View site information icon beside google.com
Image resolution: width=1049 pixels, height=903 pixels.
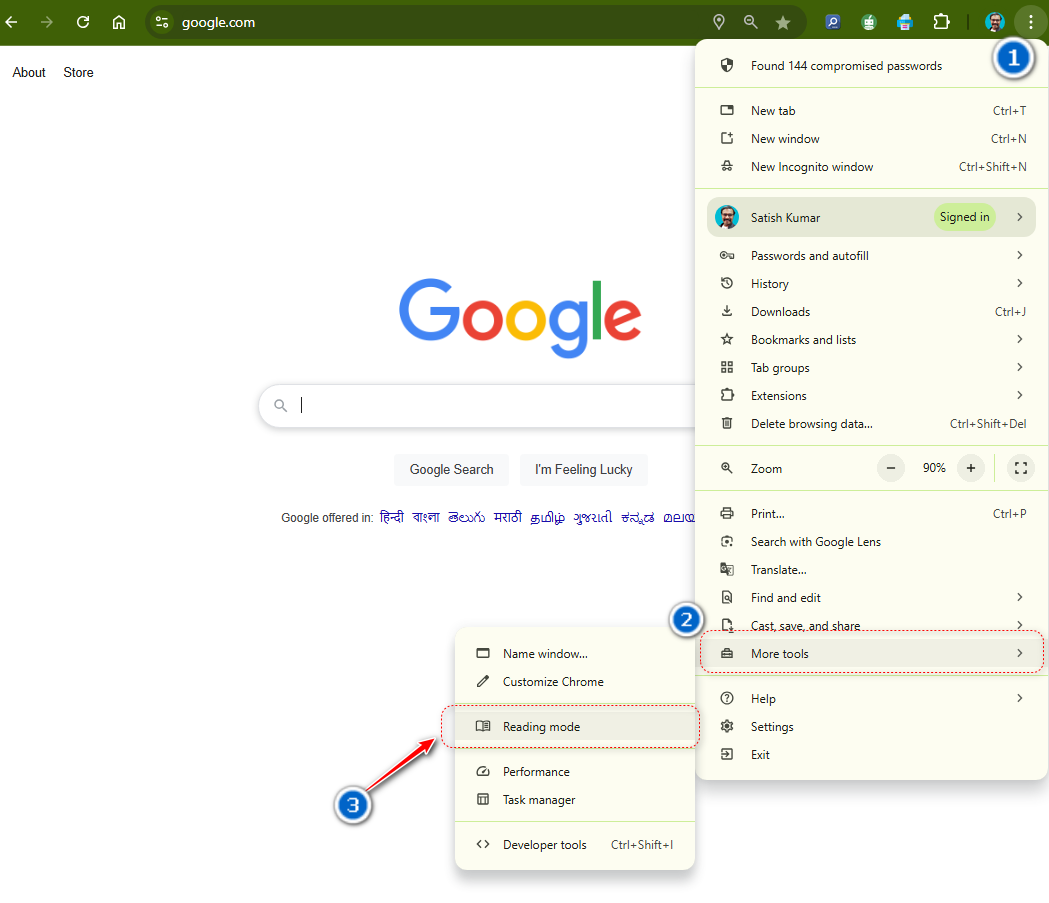(162, 22)
